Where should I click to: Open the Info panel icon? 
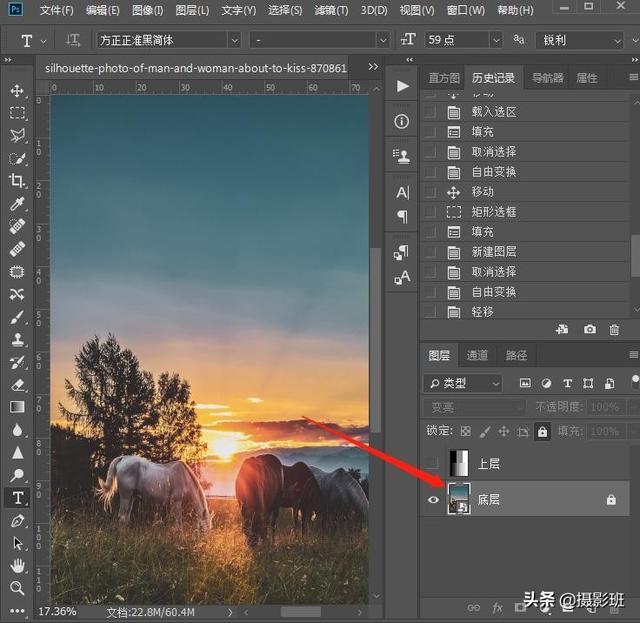pyautogui.click(x=402, y=121)
